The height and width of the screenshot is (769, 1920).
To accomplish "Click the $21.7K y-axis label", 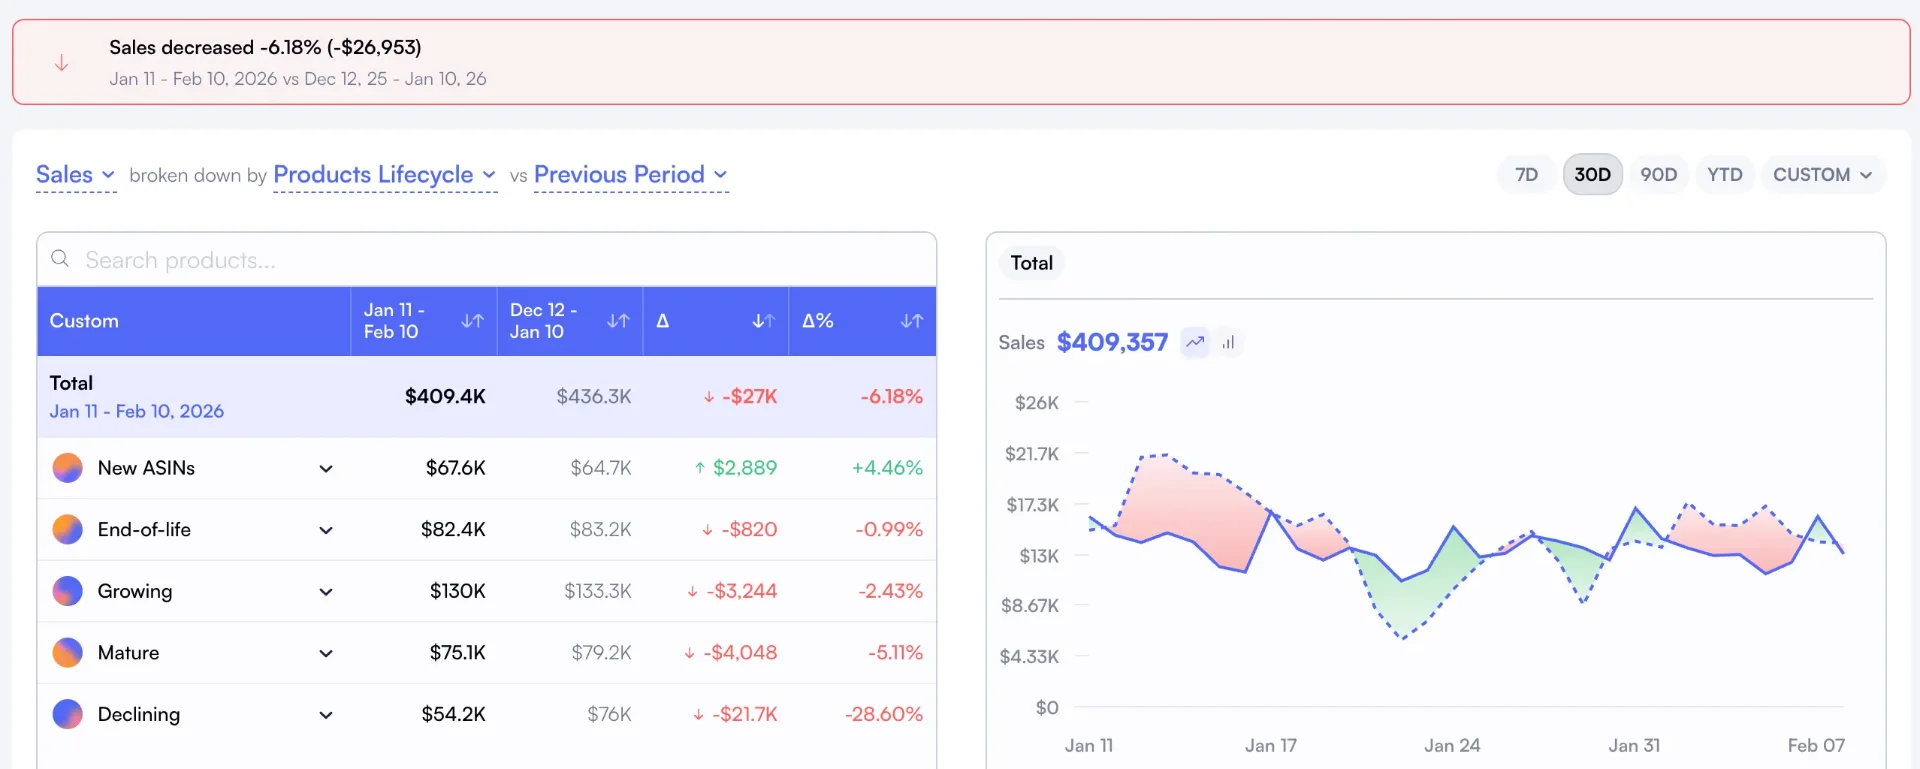I will click(x=1032, y=454).
